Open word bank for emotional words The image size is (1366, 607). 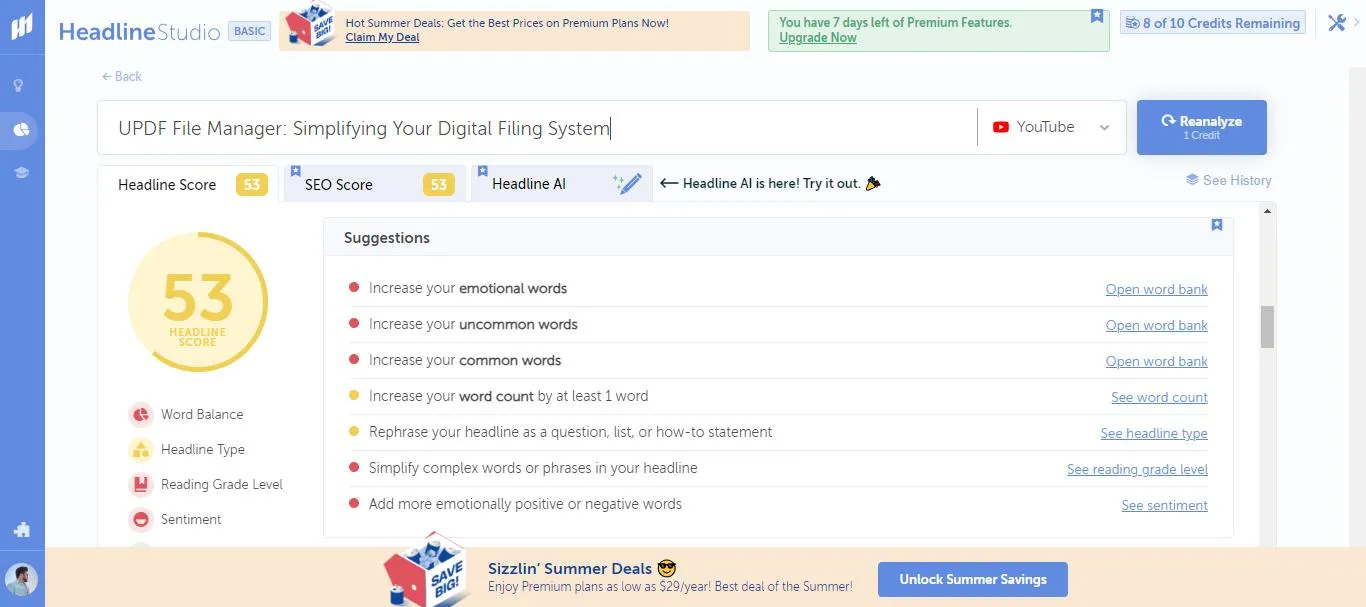1156,289
